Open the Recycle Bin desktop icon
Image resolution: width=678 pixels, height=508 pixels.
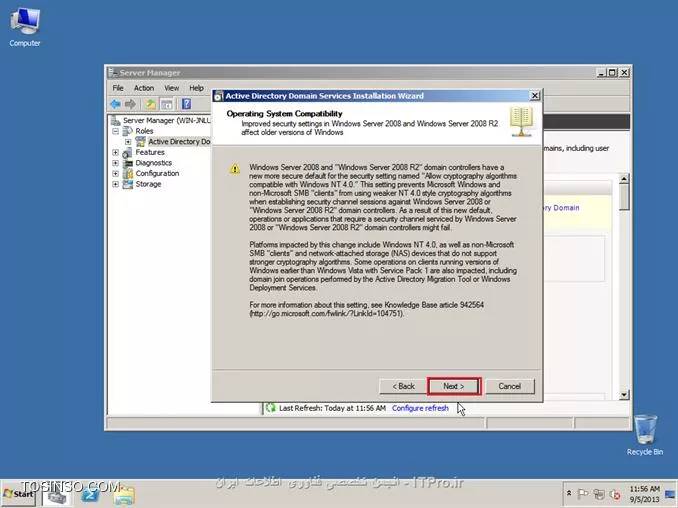(x=645, y=434)
